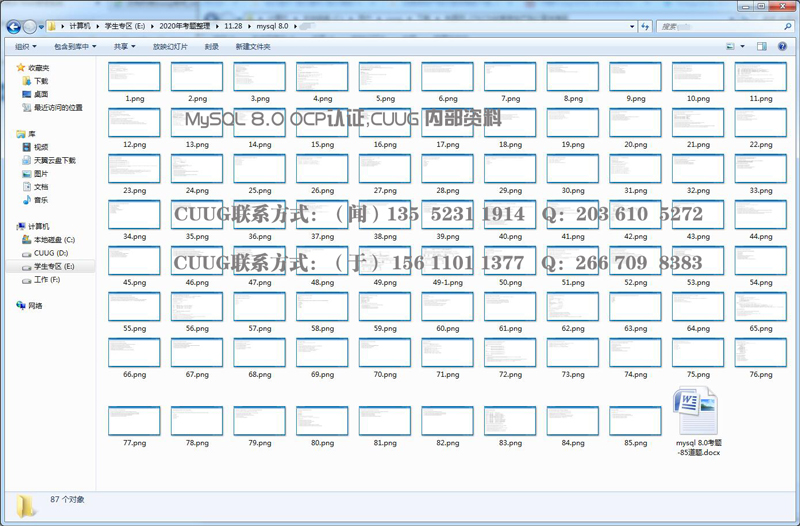Select the 22.png thumbnail

pos(760,122)
